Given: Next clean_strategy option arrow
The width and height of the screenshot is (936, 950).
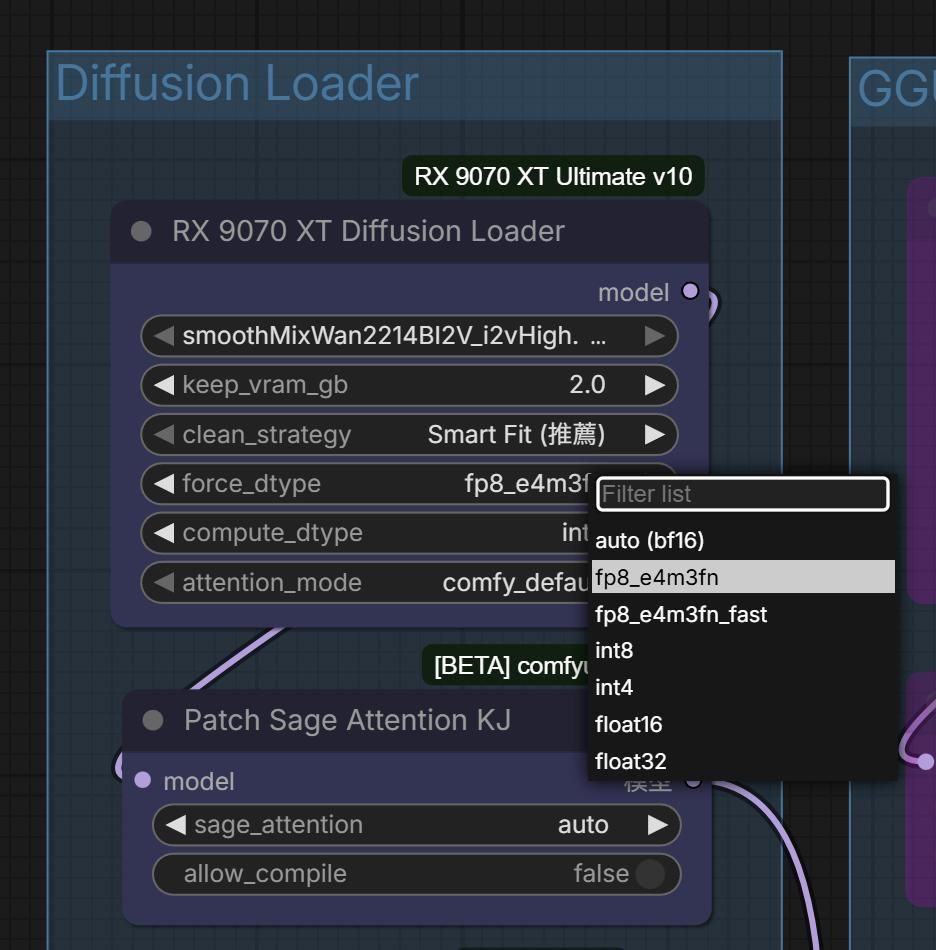Looking at the screenshot, I should (x=654, y=434).
